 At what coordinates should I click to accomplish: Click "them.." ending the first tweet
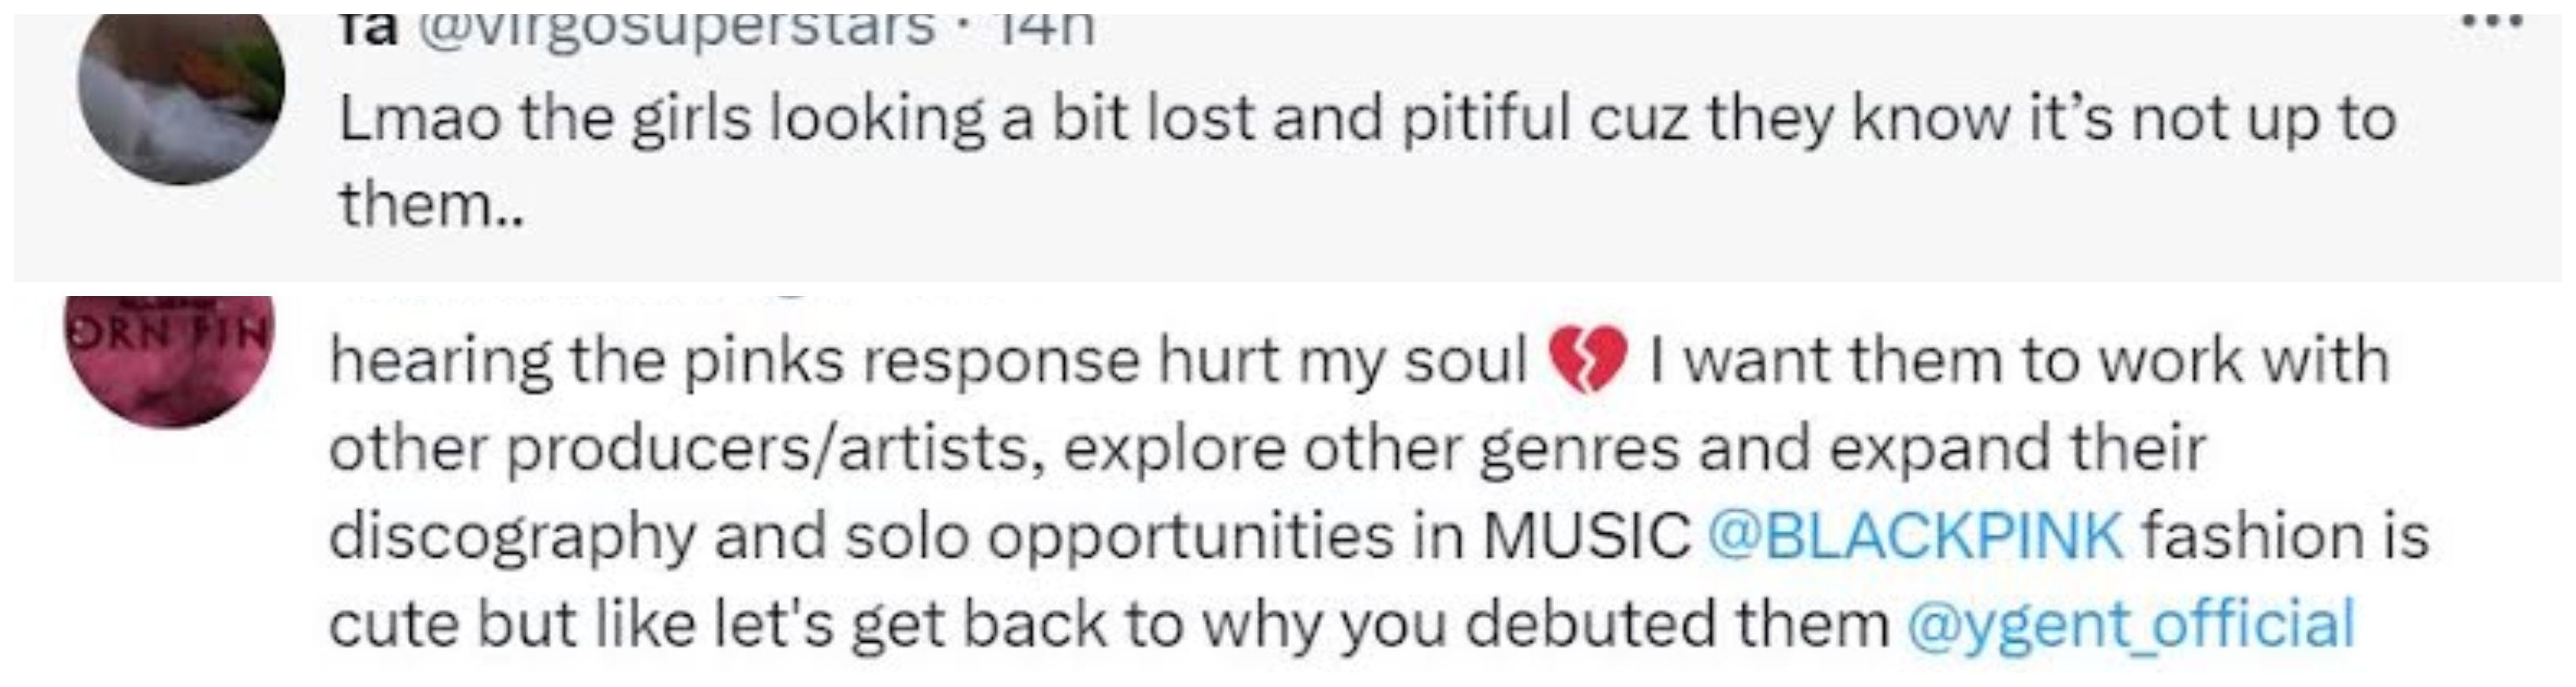click(x=432, y=204)
